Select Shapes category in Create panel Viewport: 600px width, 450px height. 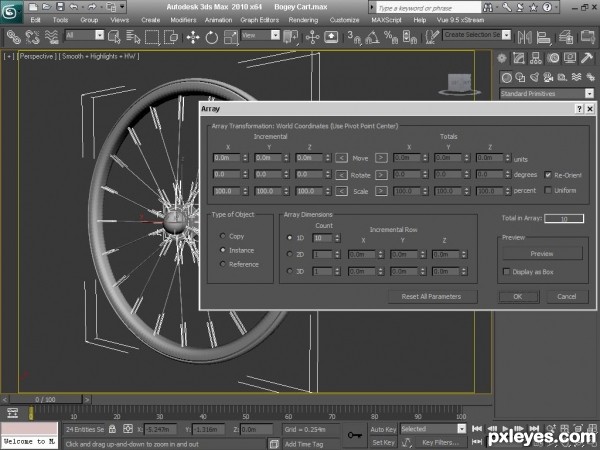(x=520, y=78)
